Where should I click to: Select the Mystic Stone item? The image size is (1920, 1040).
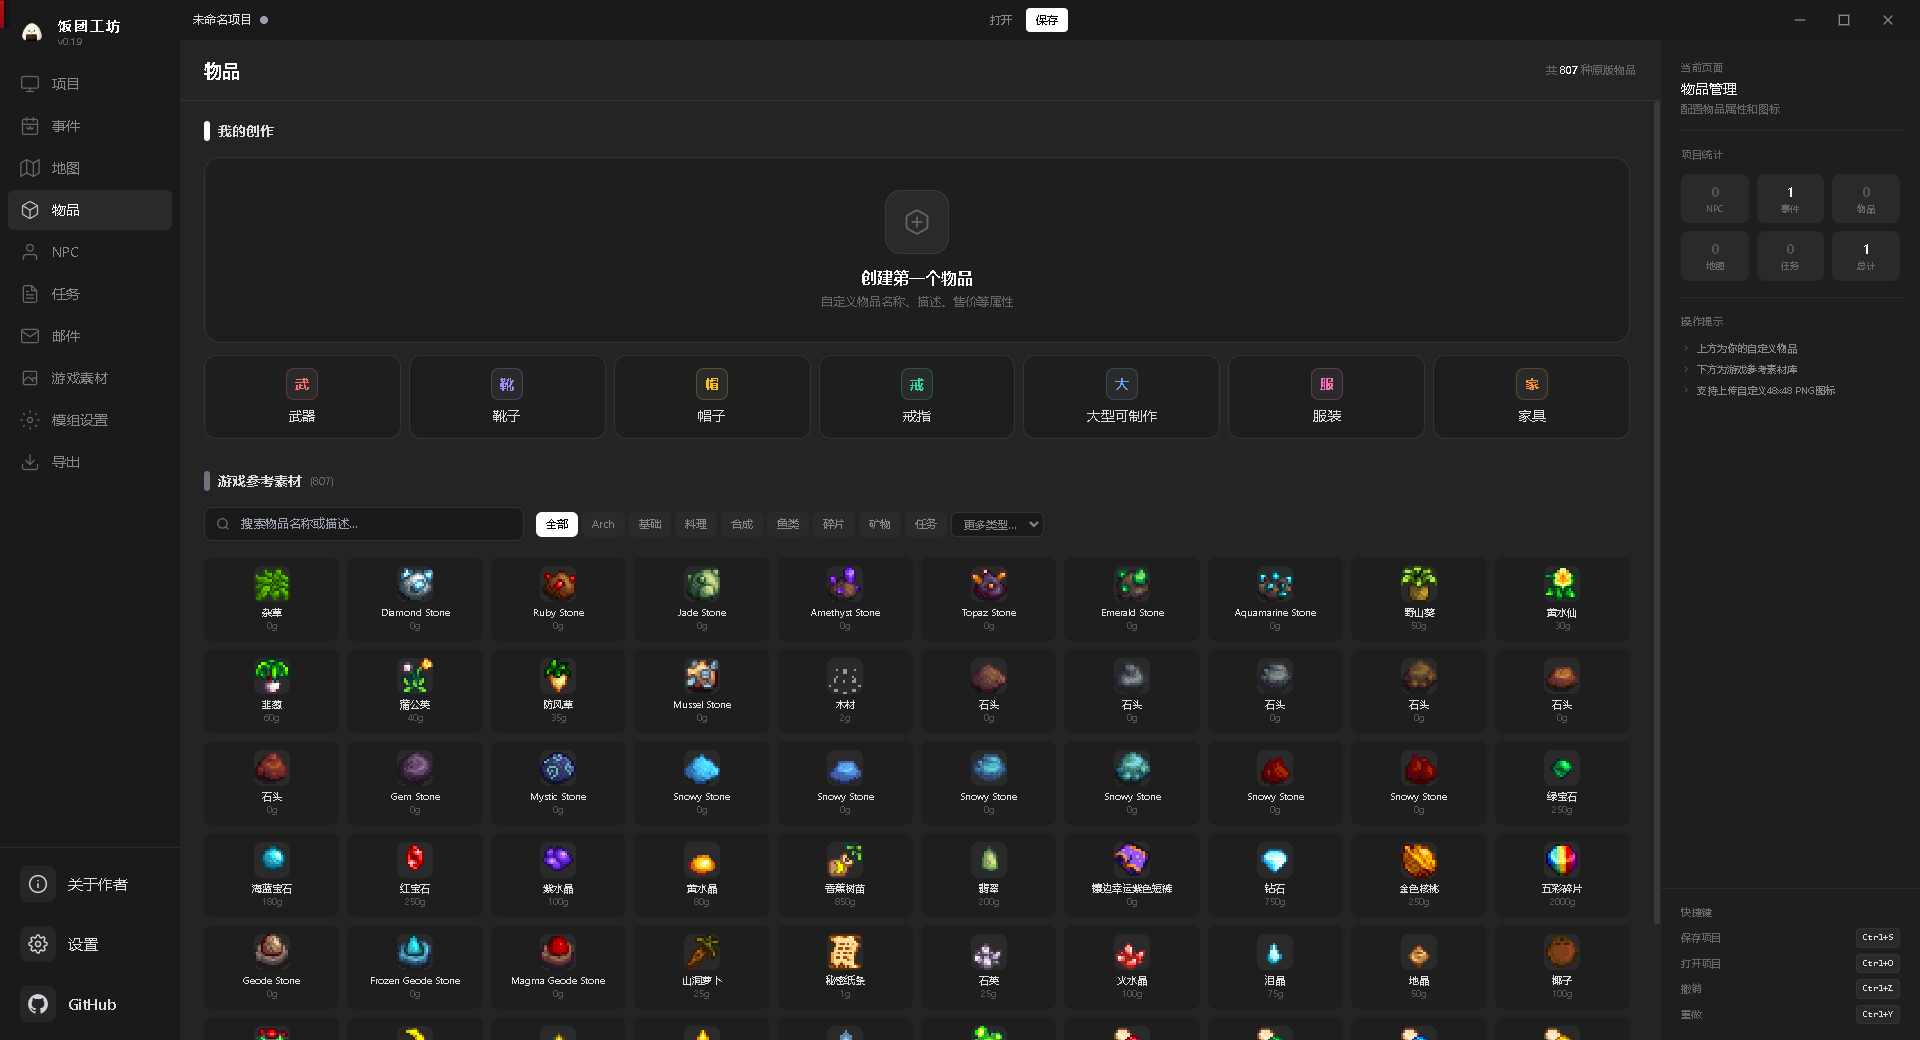(x=558, y=782)
